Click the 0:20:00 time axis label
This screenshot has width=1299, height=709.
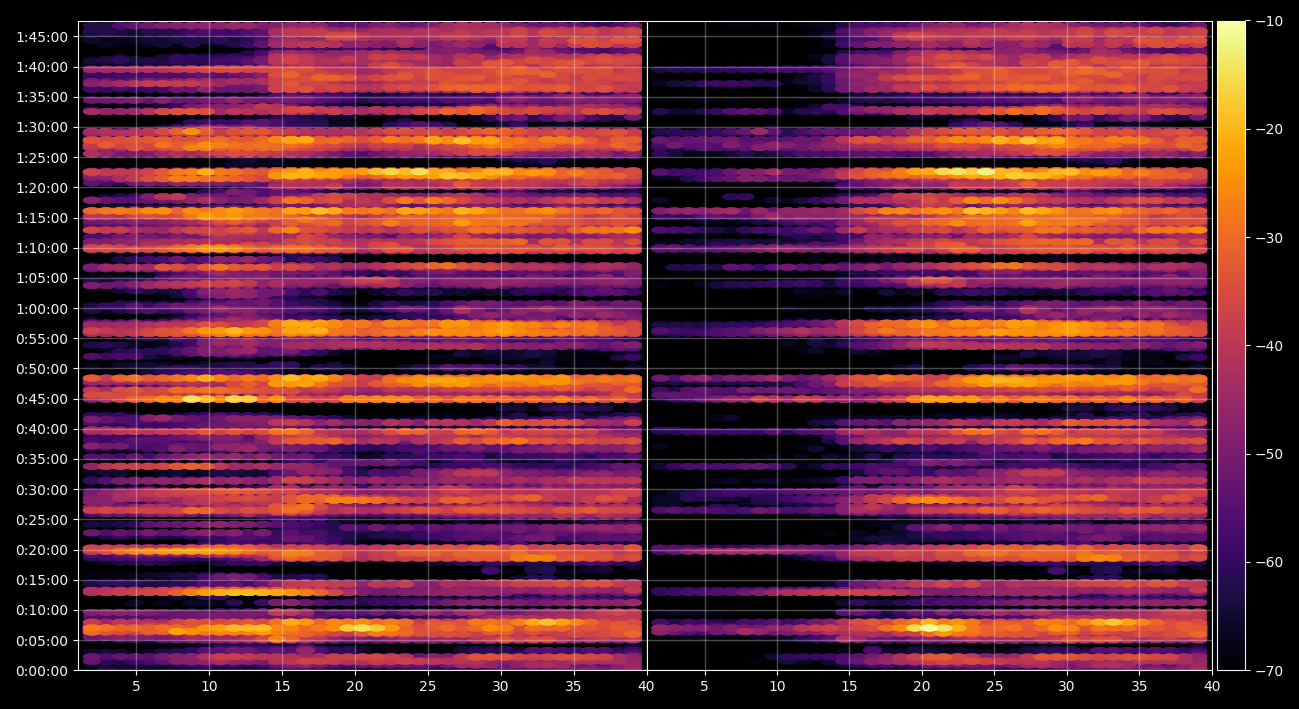pyautogui.click(x=42, y=550)
